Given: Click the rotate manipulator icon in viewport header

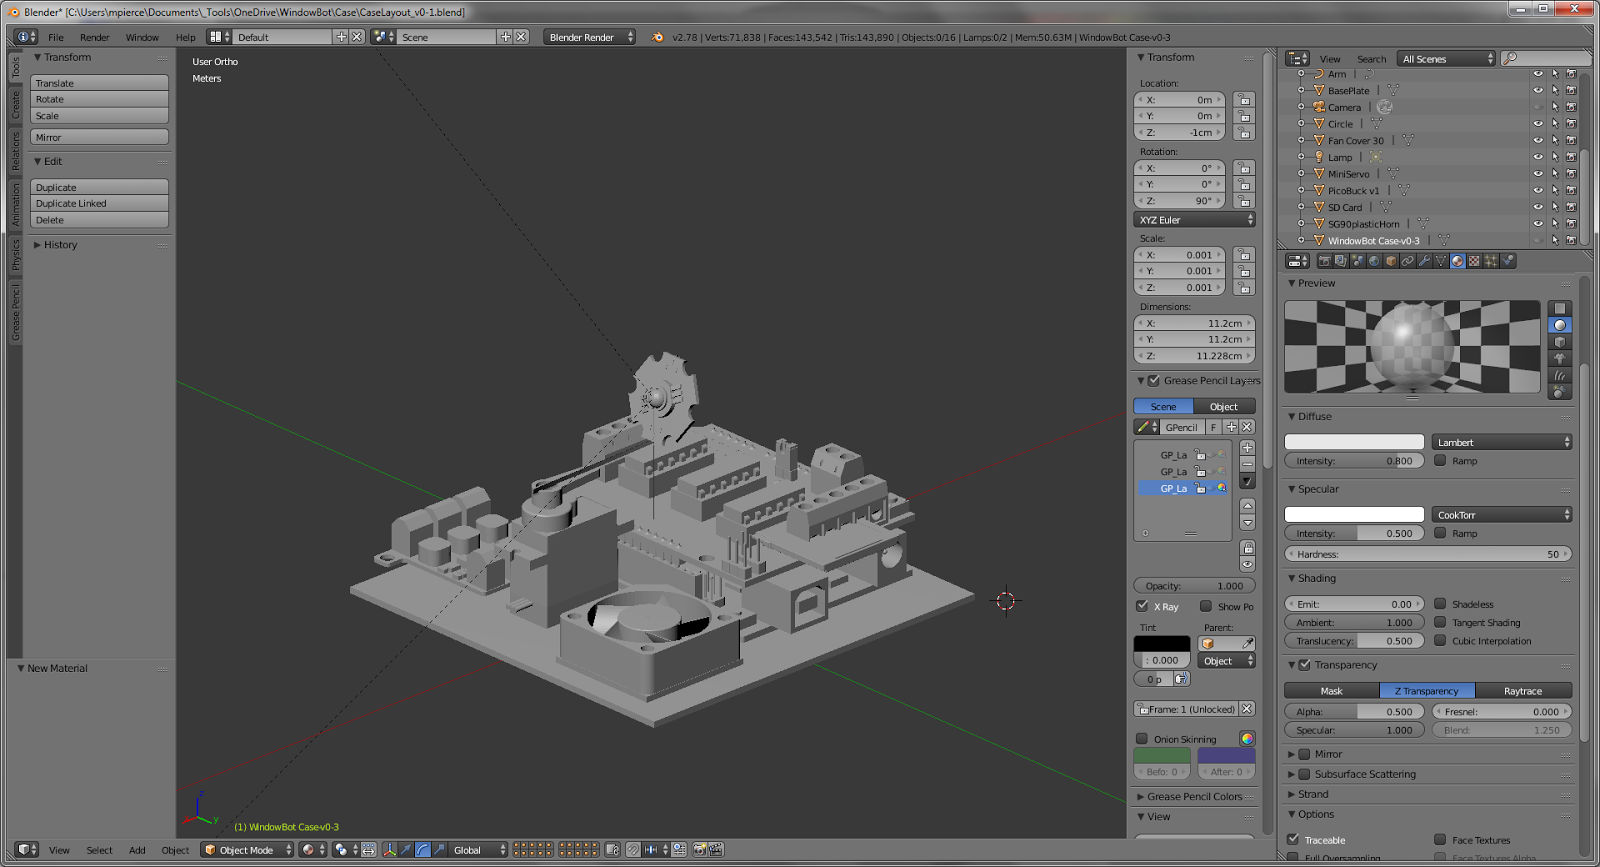Looking at the screenshot, I should (423, 850).
